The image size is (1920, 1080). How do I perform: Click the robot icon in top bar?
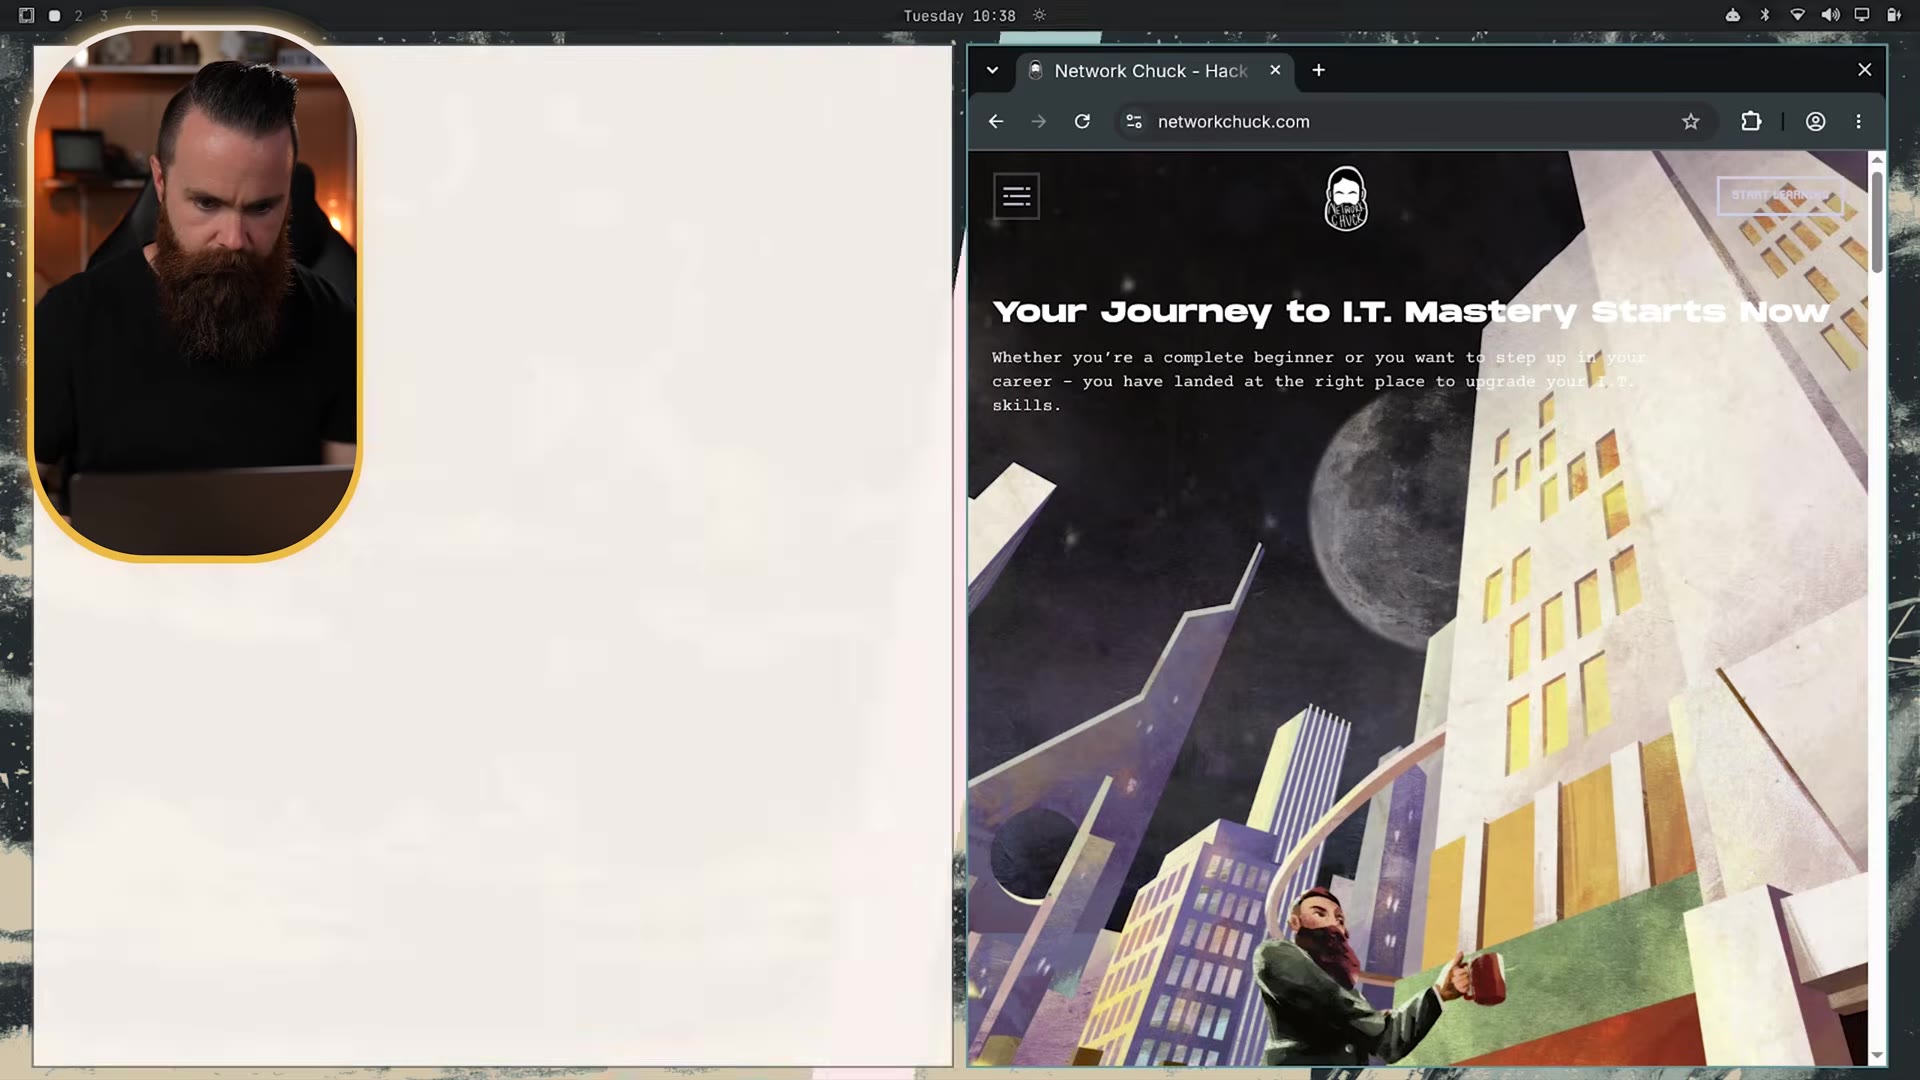tap(1733, 15)
